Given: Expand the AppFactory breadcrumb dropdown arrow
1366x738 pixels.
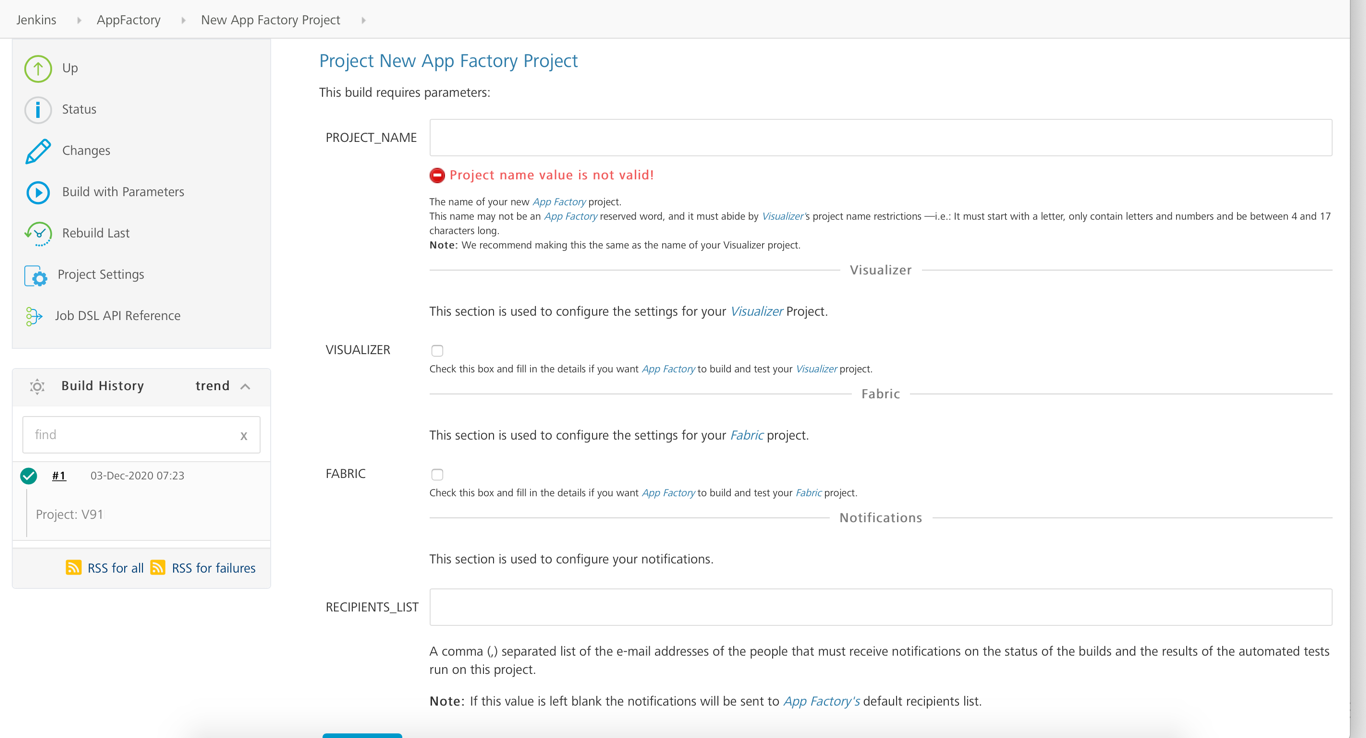Looking at the screenshot, I should point(183,20).
